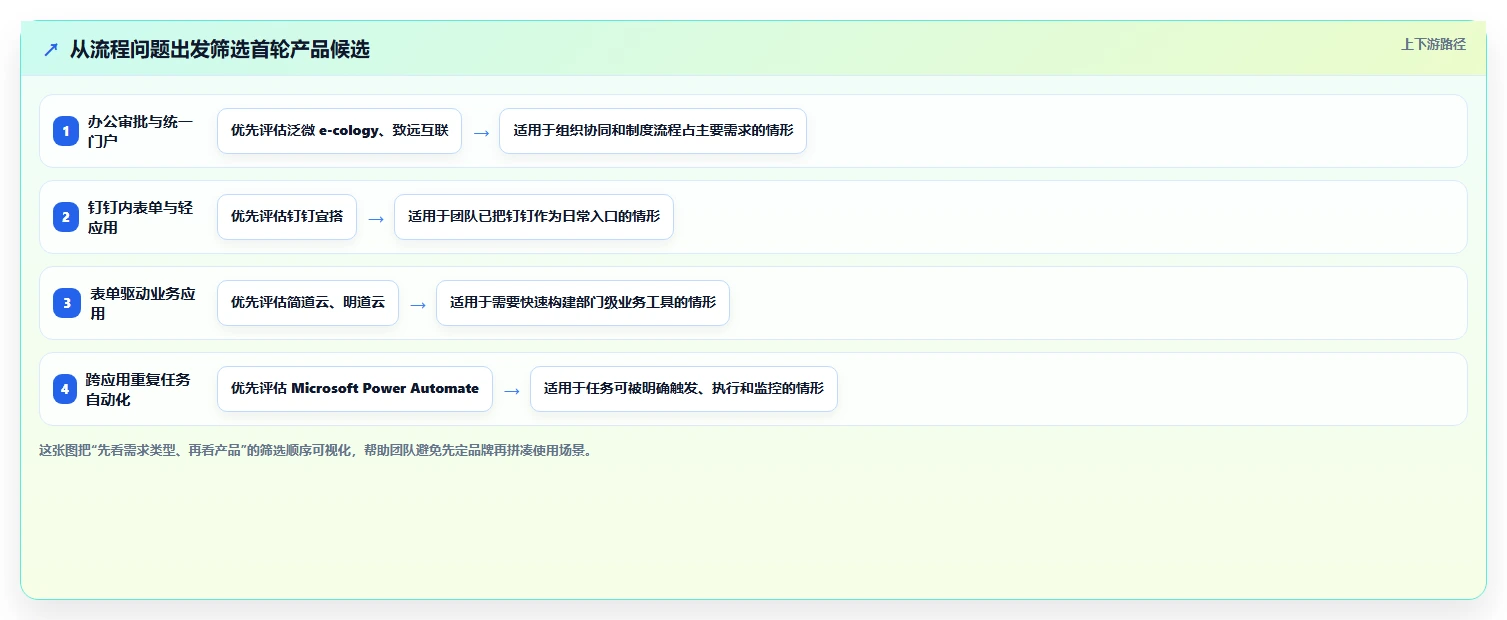The image size is (1507, 620).
Task: Select step badge number 4
Action: pos(66,389)
